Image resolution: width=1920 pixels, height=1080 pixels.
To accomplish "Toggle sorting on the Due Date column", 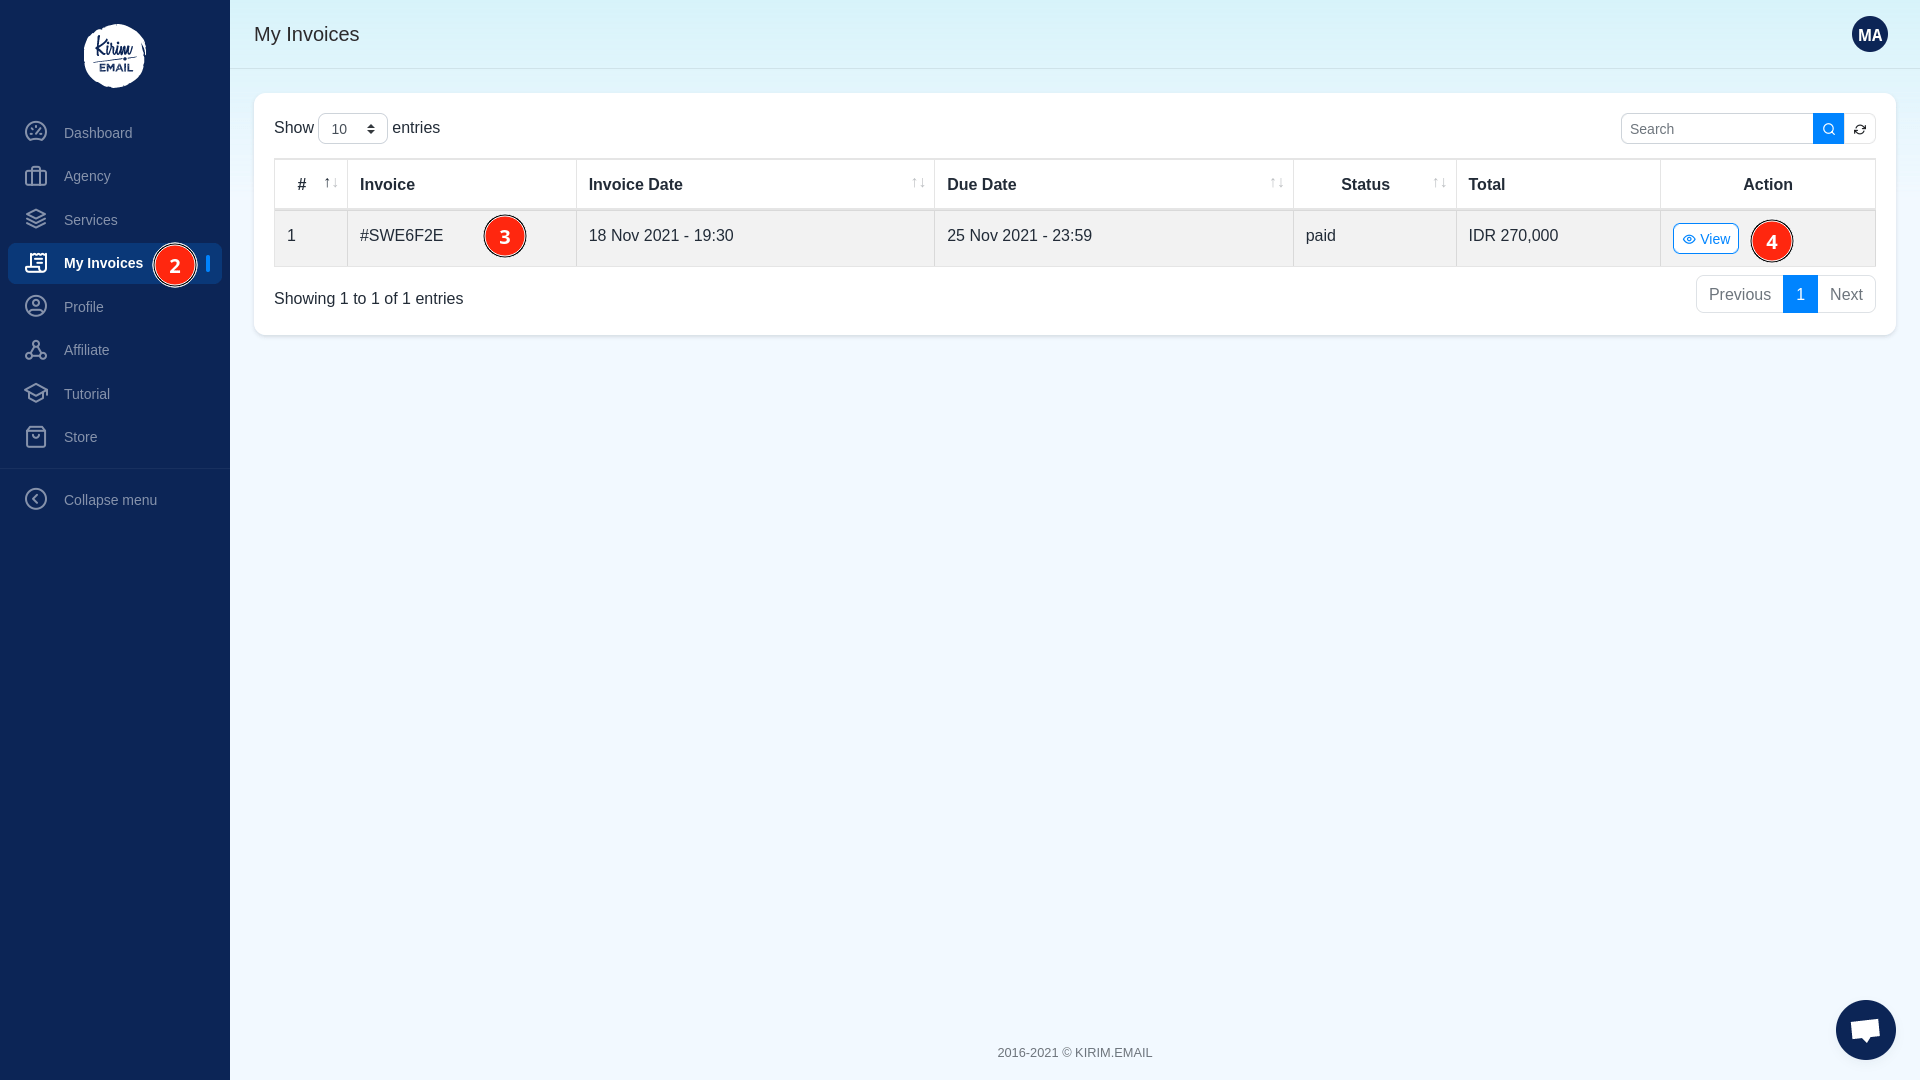I will pyautogui.click(x=1277, y=184).
